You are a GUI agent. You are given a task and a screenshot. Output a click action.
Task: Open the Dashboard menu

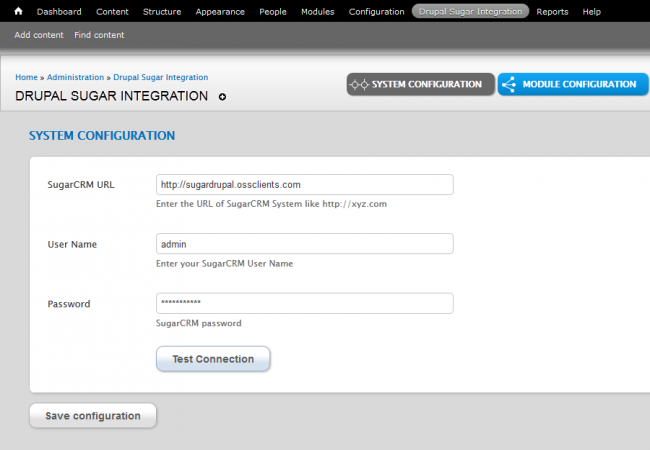click(x=59, y=12)
